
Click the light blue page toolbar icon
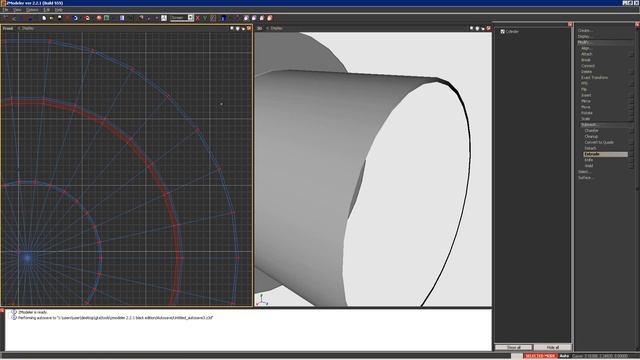click(122, 18)
